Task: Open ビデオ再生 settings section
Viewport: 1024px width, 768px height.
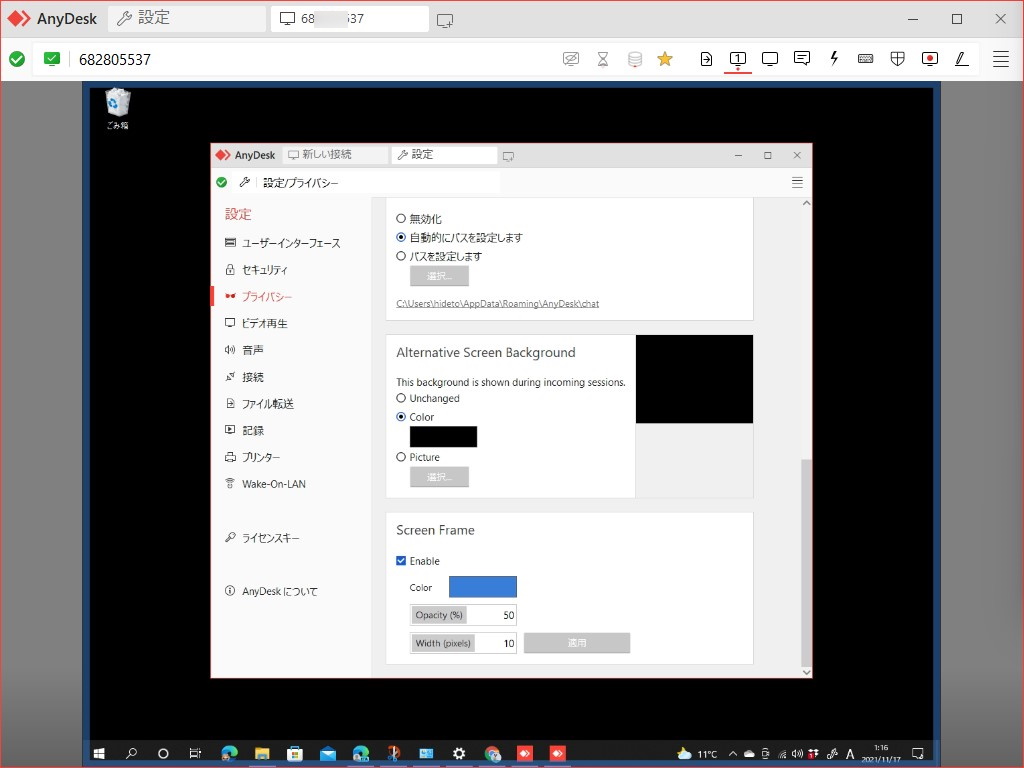Action: [256, 323]
